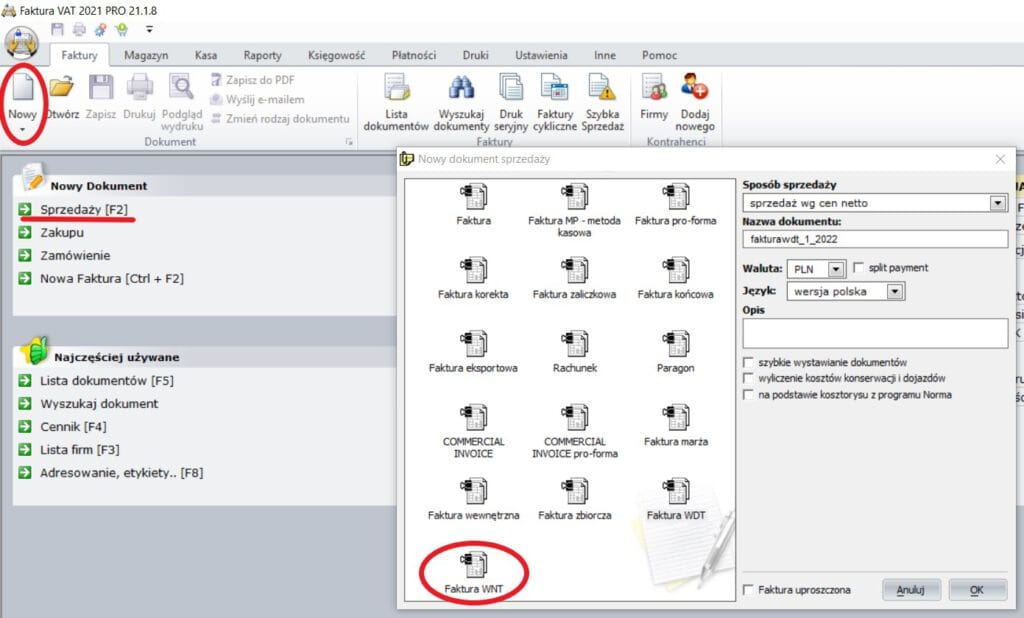The image size is (1024, 618).
Task: Choose Faktura korekta document icon
Action: (x=472, y=270)
